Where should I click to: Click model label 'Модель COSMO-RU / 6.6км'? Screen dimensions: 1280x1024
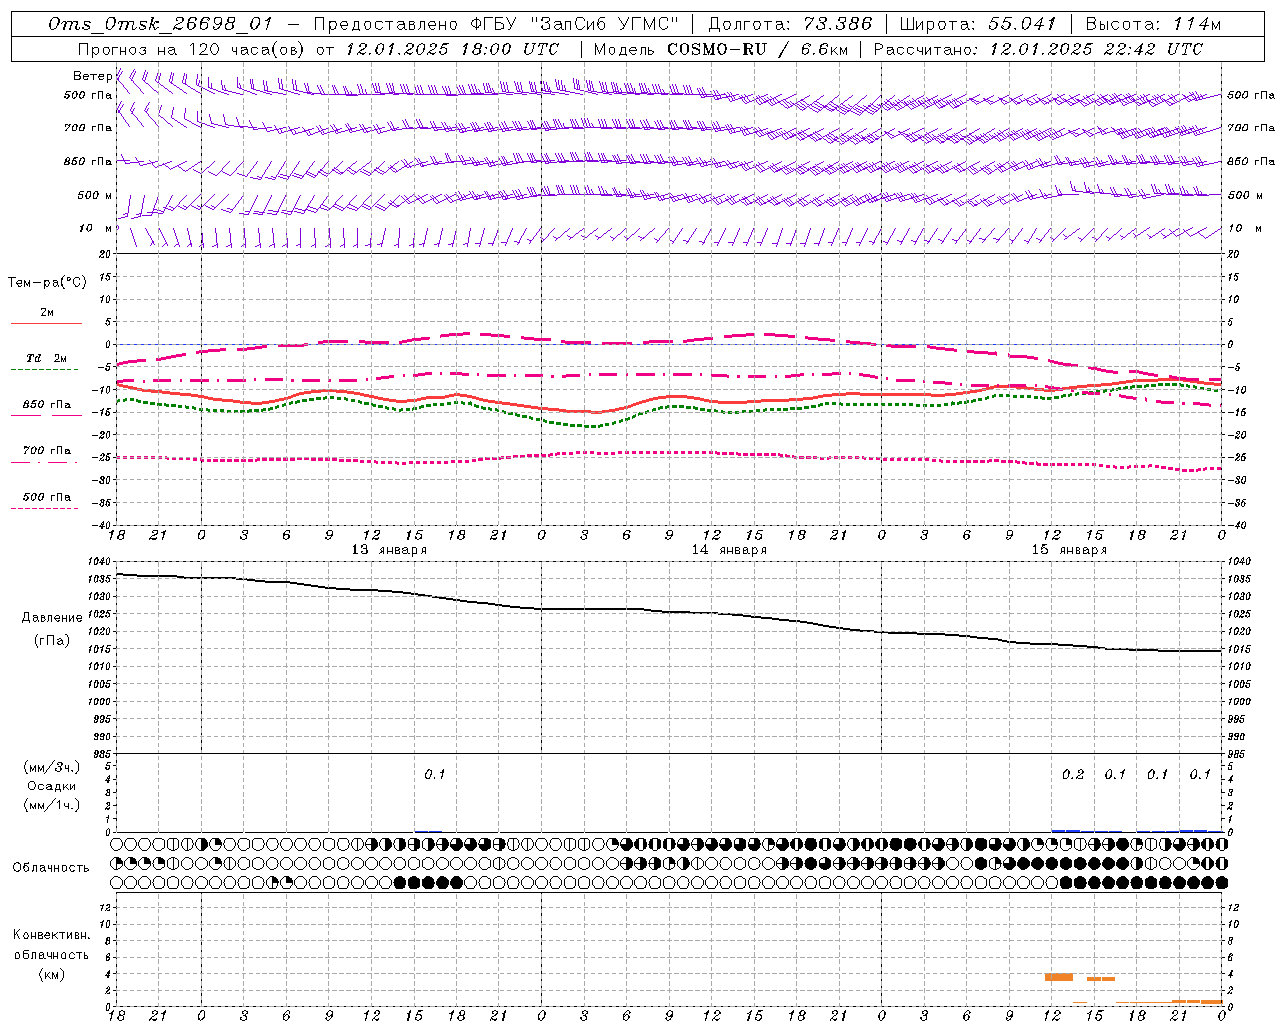point(720,49)
